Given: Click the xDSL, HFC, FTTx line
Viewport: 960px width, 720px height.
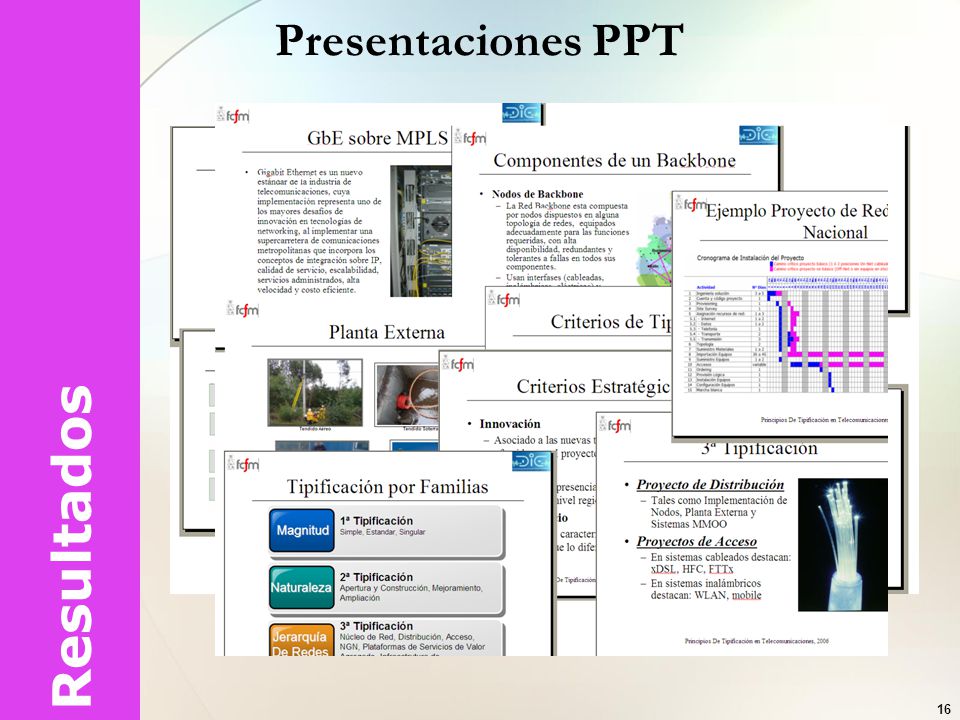Looking at the screenshot, I should (x=692, y=569).
